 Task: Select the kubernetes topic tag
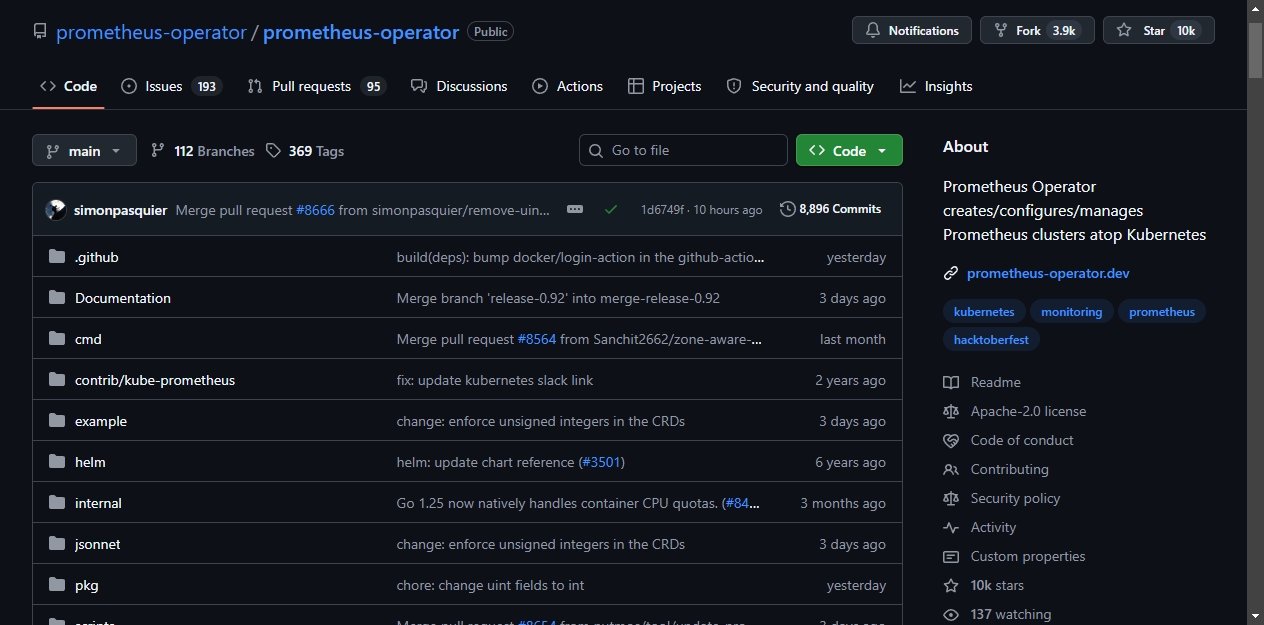(984, 312)
